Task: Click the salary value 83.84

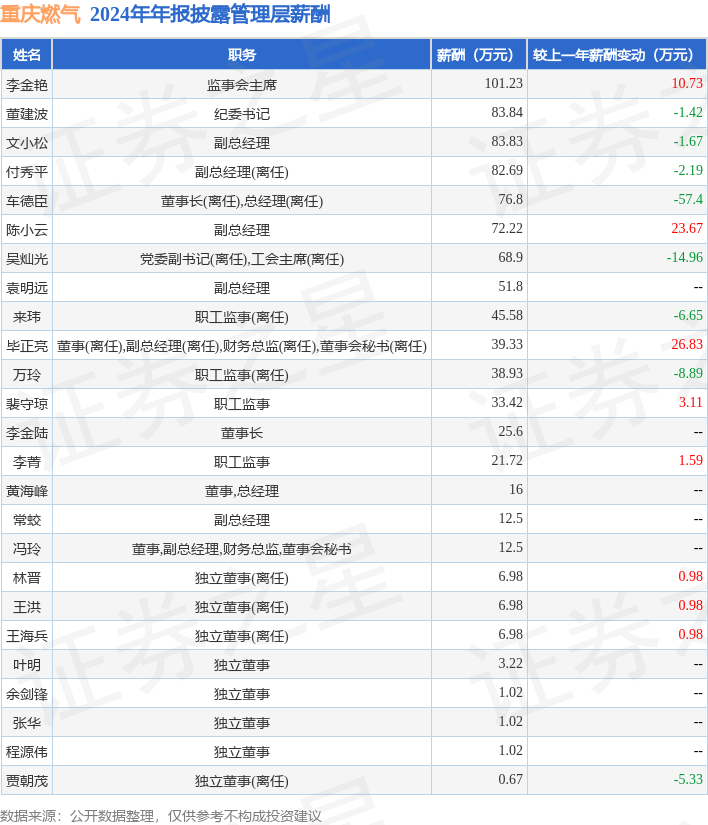Action: coord(507,112)
